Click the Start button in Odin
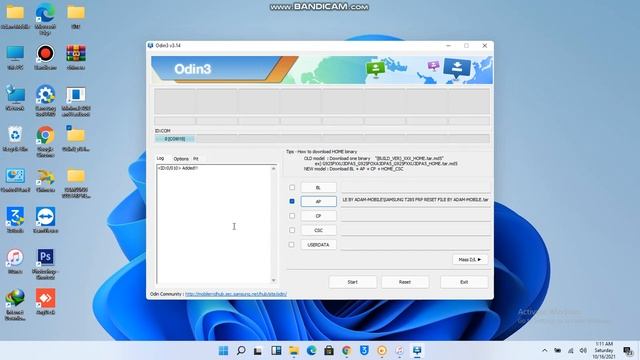The width and height of the screenshot is (640, 360). tap(352, 282)
